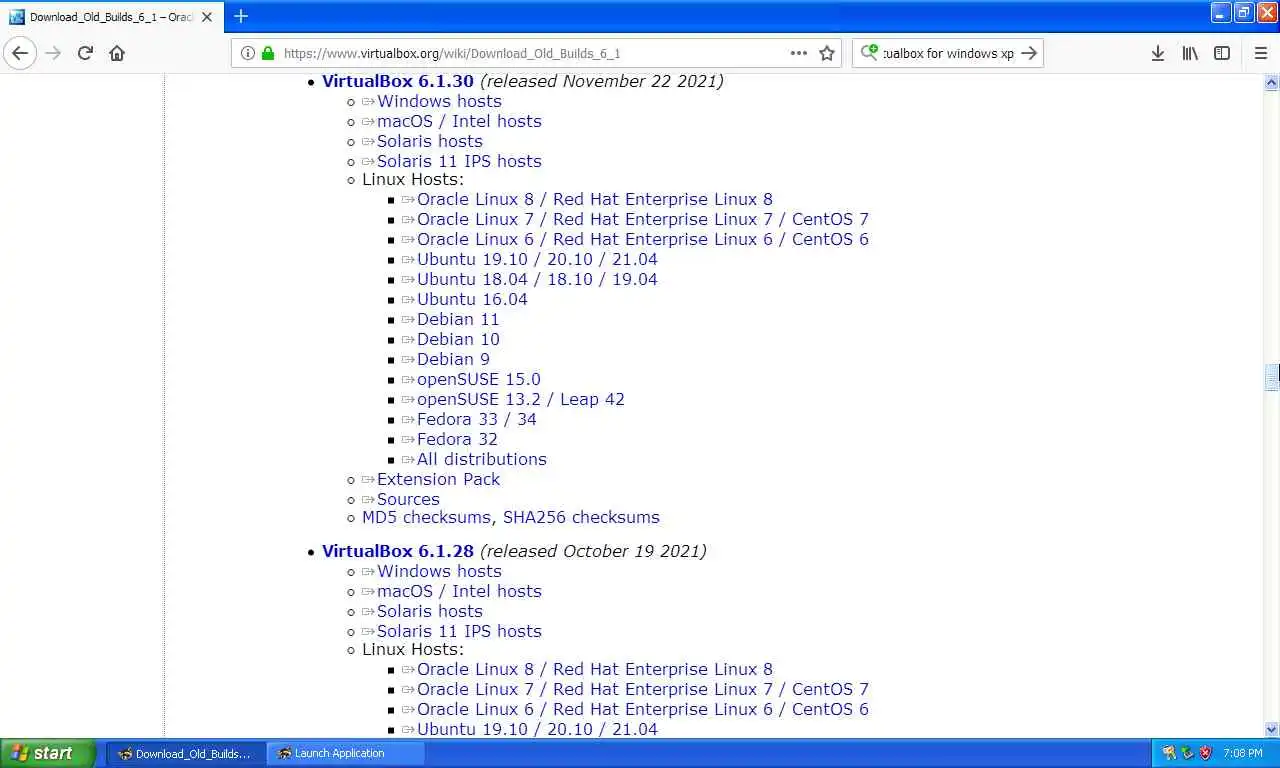Viewport: 1280px width, 768px height.
Task: Run search with the go arrow
Action: [x=1029, y=53]
